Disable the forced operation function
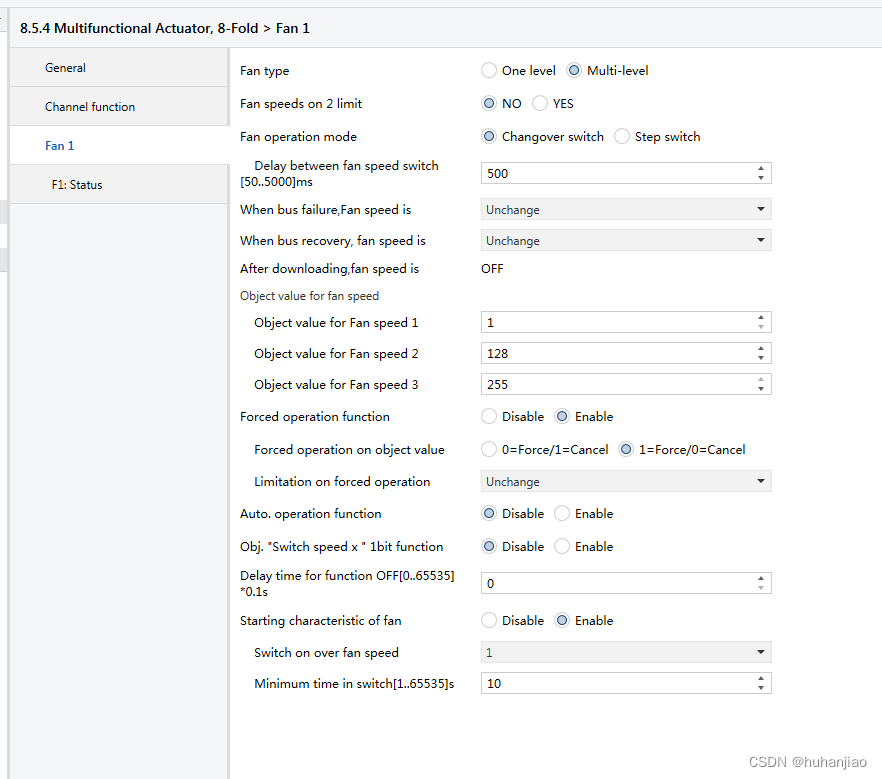The height and width of the screenshot is (779, 882). click(489, 417)
